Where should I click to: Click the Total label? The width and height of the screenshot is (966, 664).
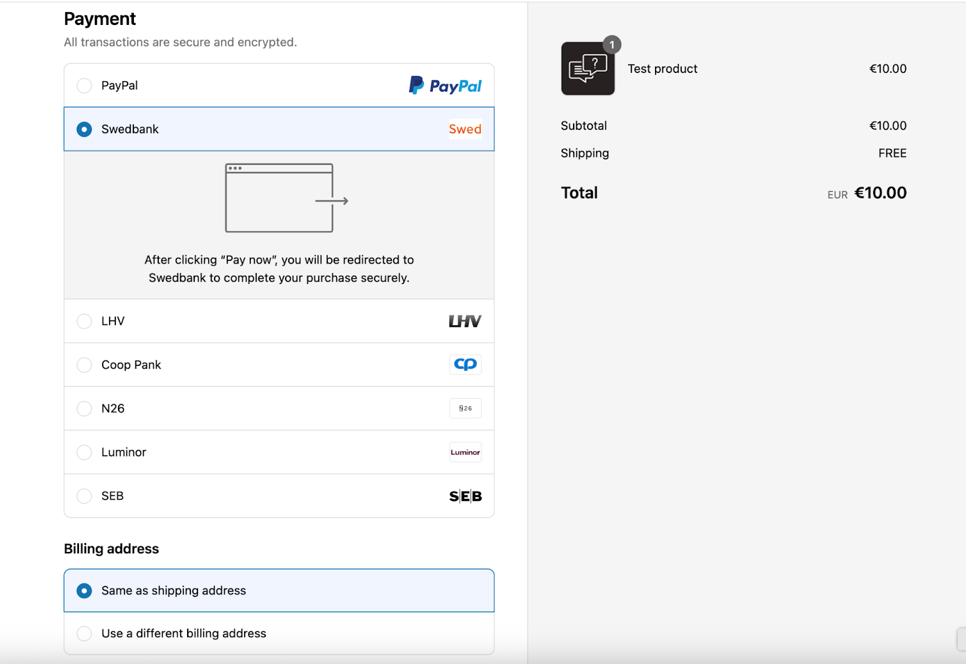(x=579, y=193)
